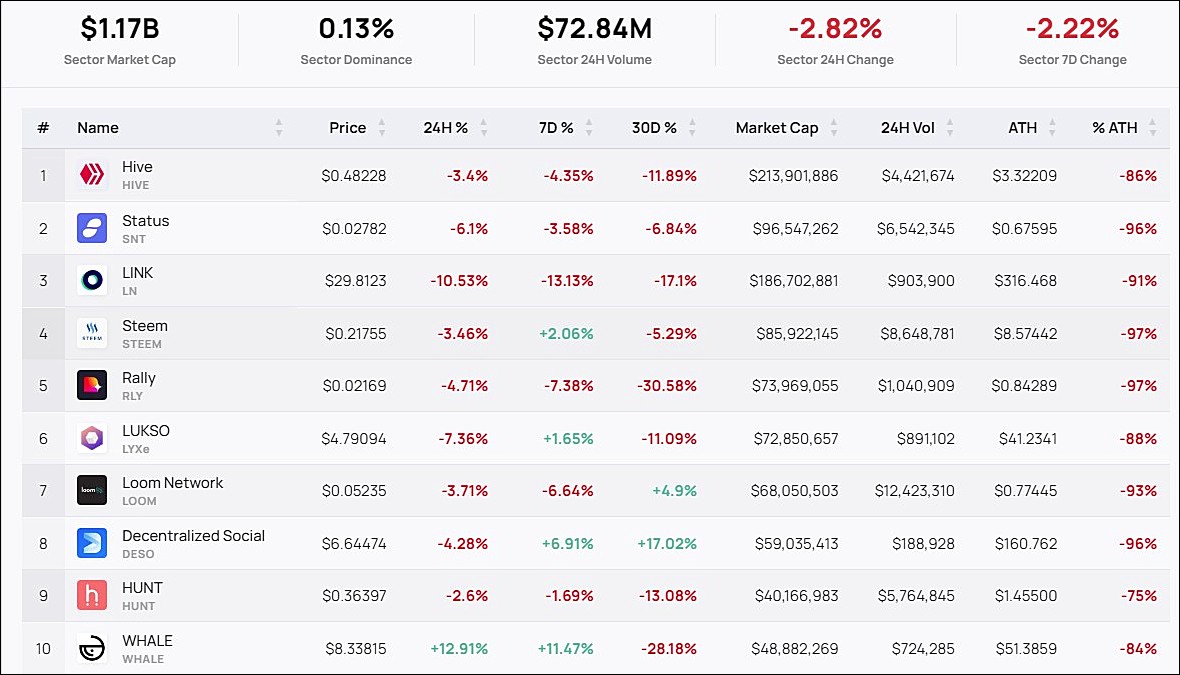Click the # column header
Viewport: 1180px width, 675px height.
point(43,128)
